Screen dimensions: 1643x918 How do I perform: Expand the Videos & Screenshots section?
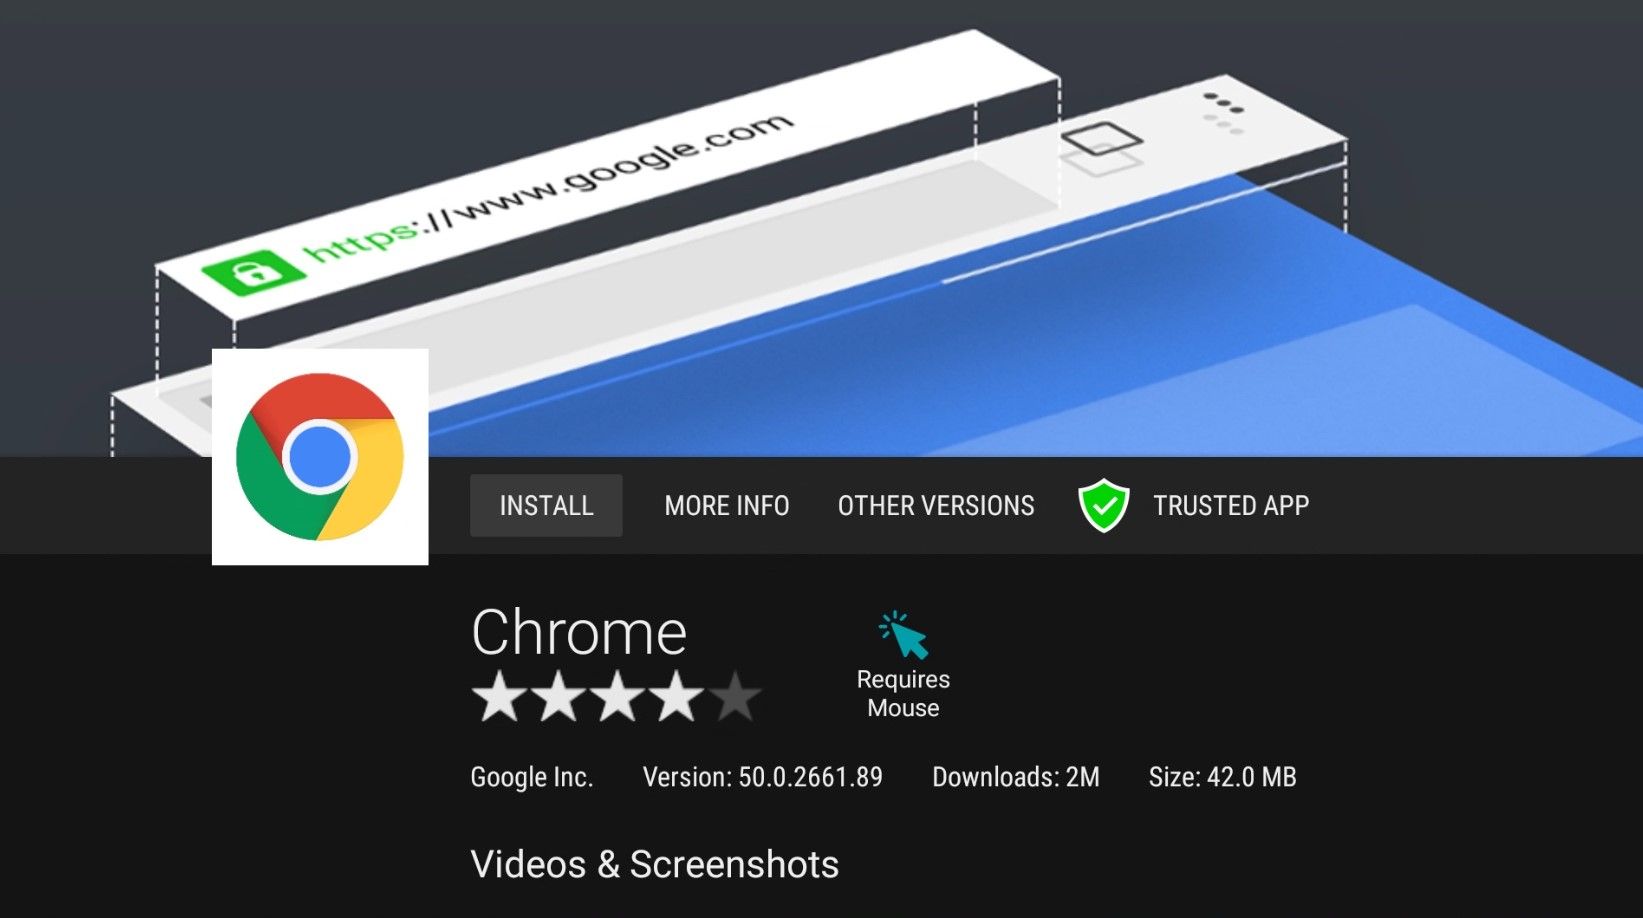point(655,863)
